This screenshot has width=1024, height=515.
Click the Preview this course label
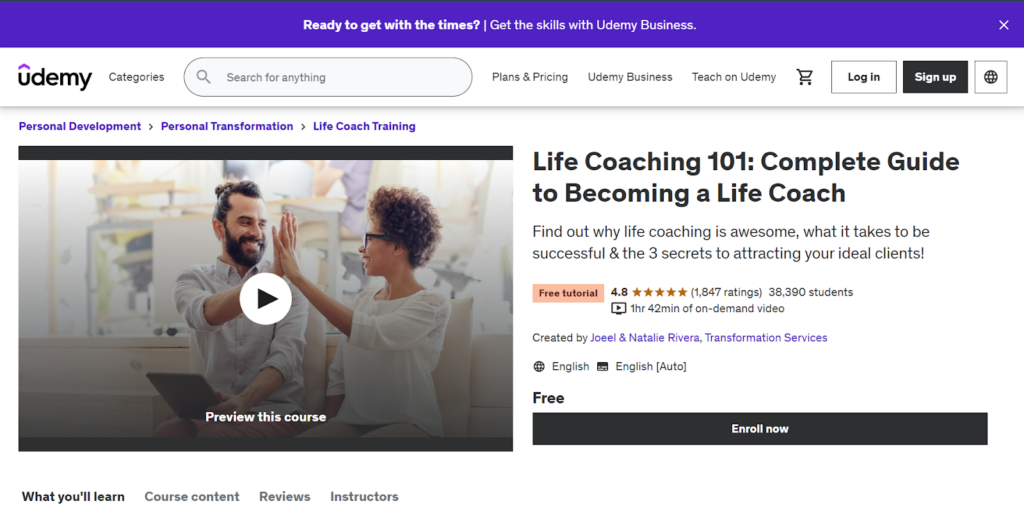(265, 416)
